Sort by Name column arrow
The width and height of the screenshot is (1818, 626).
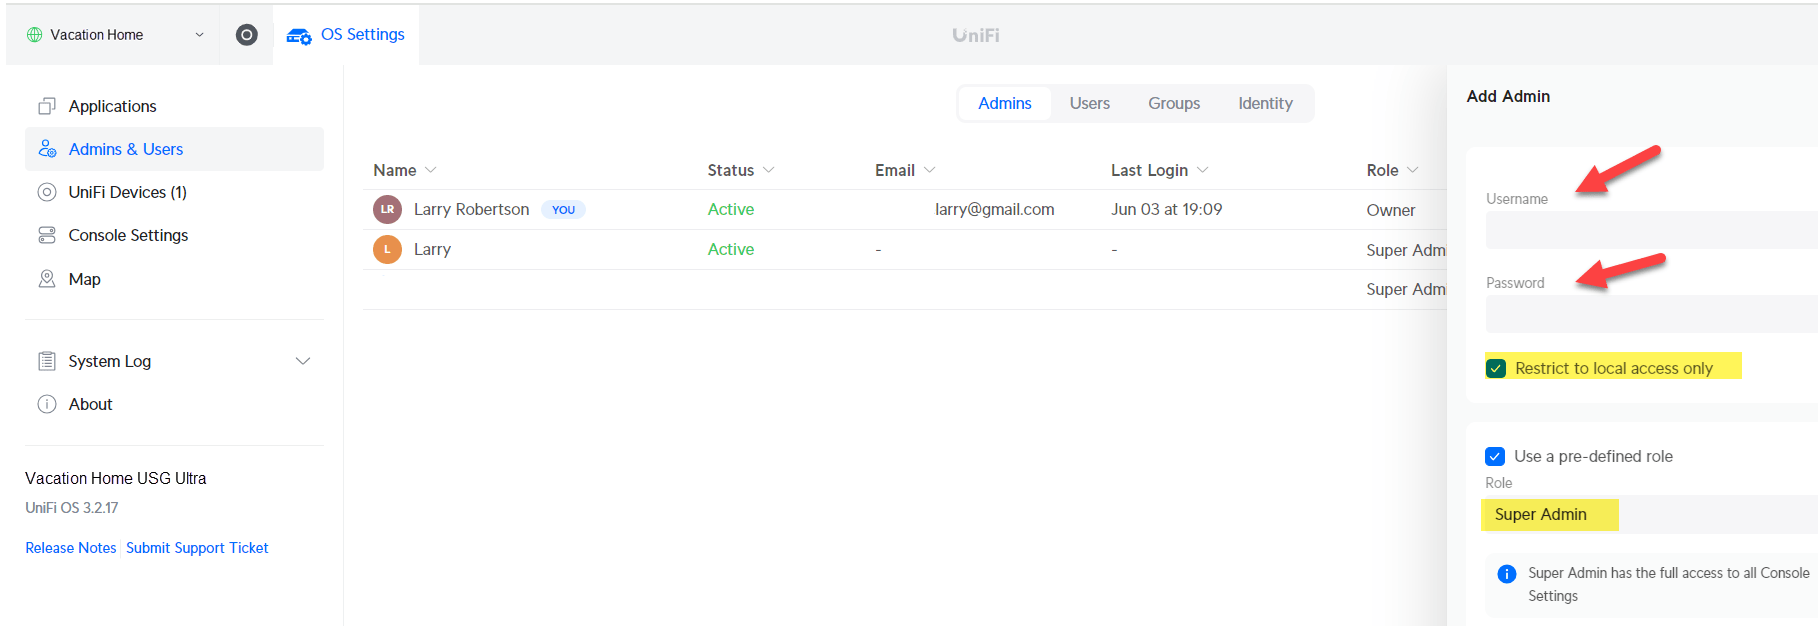[431, 170]
